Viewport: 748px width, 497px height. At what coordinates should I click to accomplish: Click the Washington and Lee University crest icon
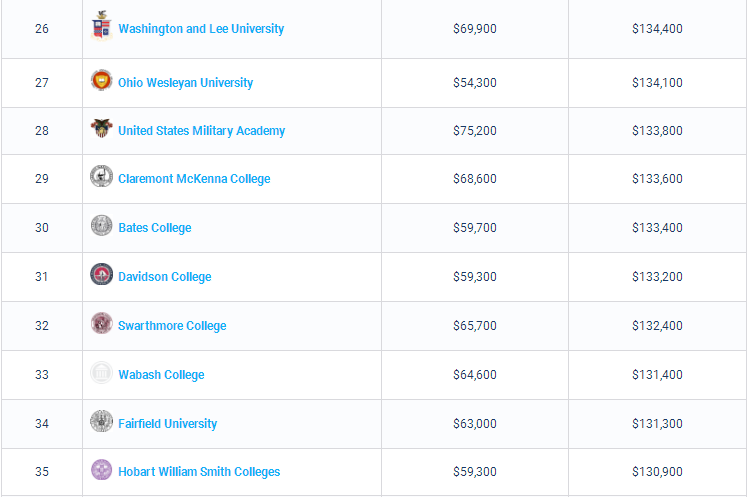pyautogui.click(x=101, y=27)
